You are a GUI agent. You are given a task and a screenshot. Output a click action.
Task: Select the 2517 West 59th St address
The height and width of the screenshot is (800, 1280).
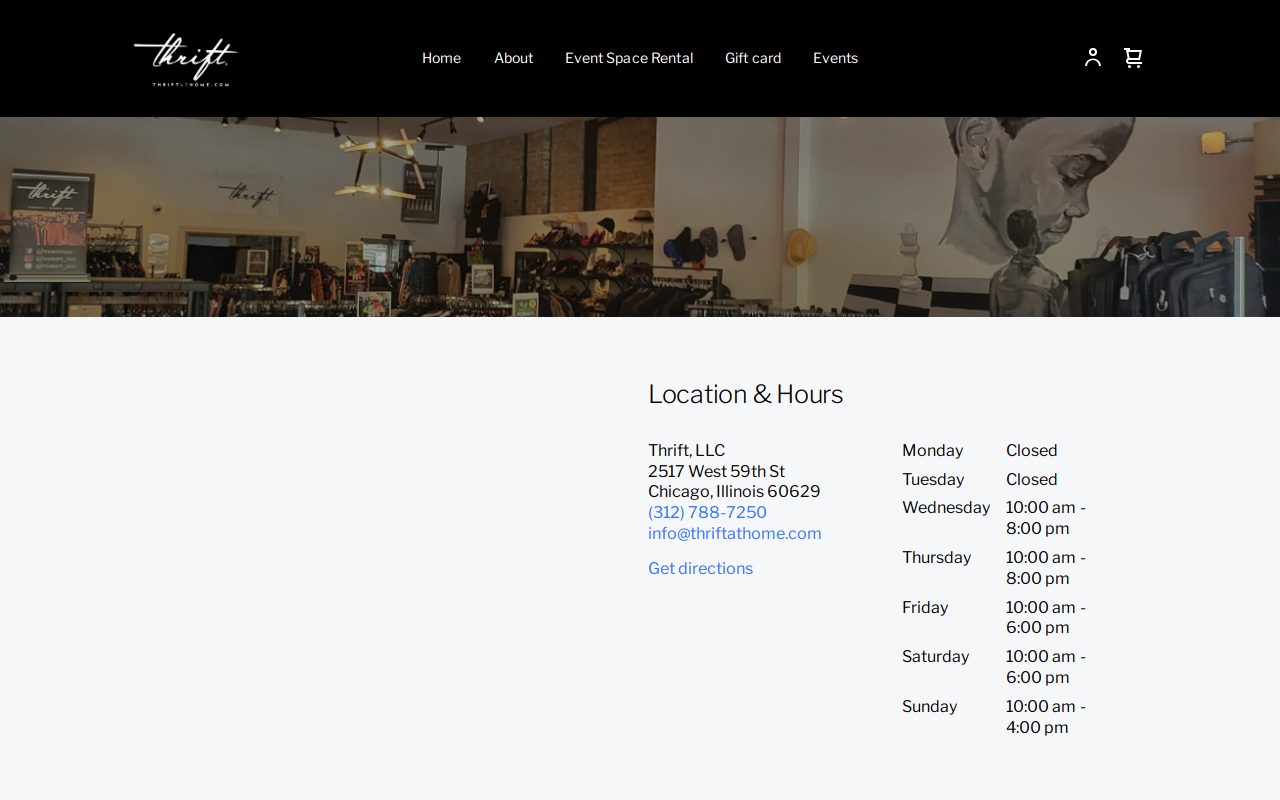[716, 472]
